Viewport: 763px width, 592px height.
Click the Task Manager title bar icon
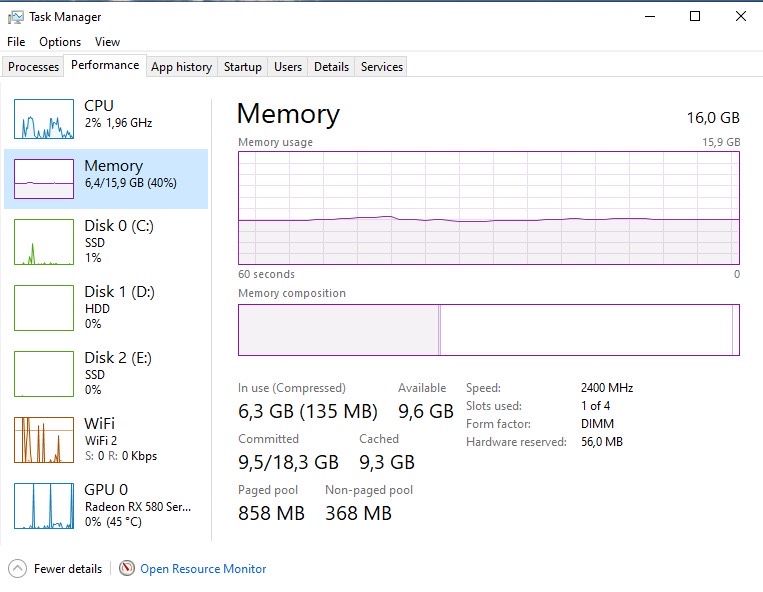16,17
